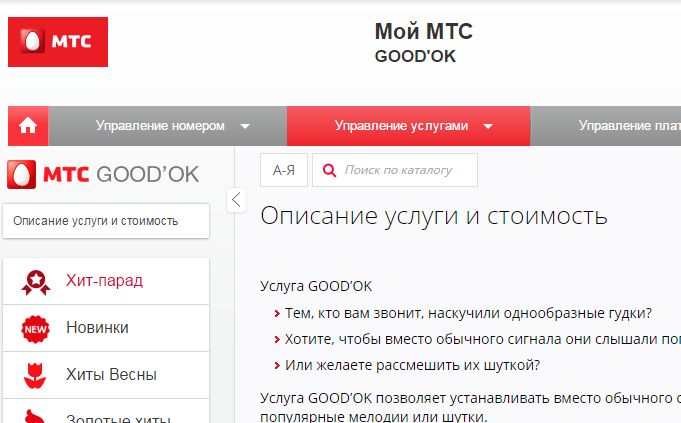
Task: Click the tulip icon beside Хиты Весны
Action: point(35,375)
